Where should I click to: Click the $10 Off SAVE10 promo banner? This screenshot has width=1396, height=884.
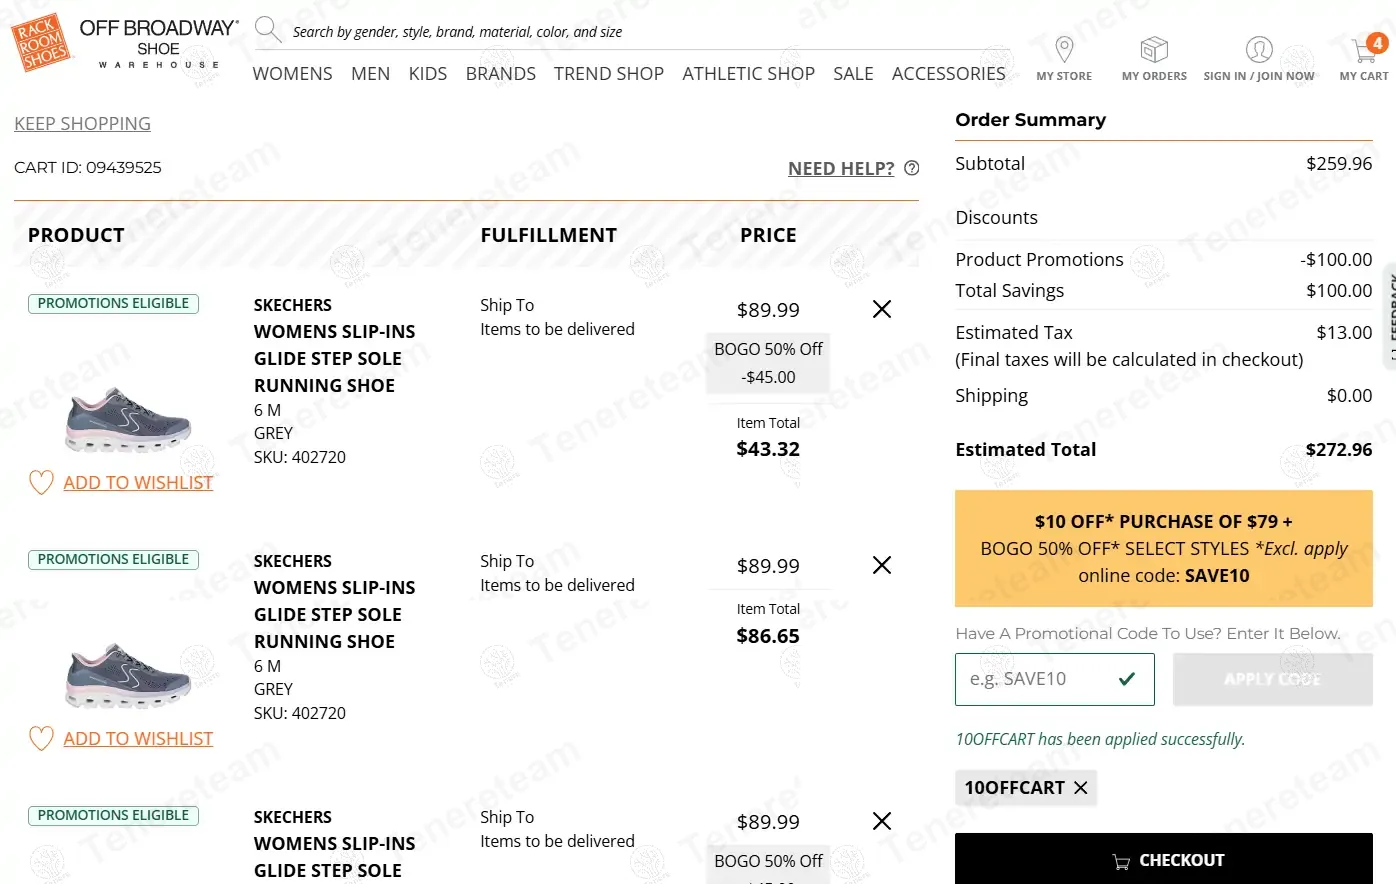pyautogui.click(x=1164, y=548)
